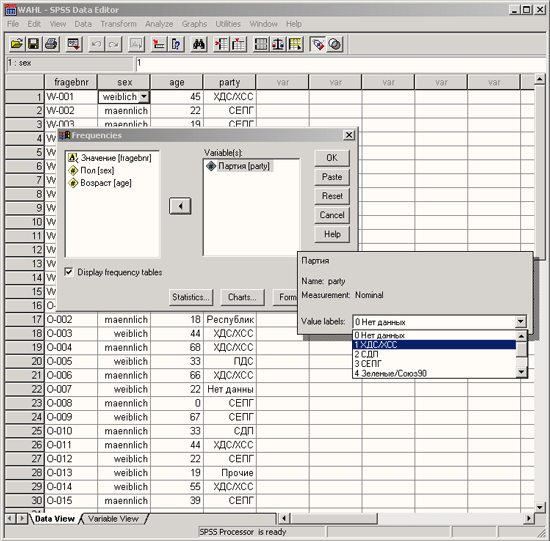
Task: Click the Help button in the Frequencies dialog
Action: coord(332,234)
